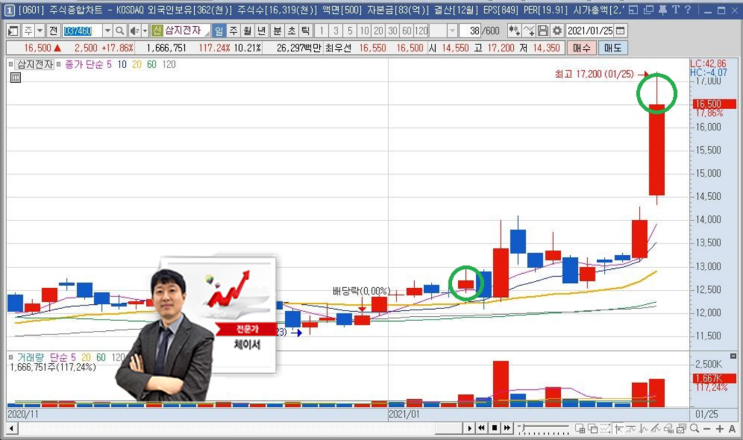Click the bottom toolbar overlapping windows icon
Image resolution: width=743 pixels, height=440 pixels.
point(592,429)
